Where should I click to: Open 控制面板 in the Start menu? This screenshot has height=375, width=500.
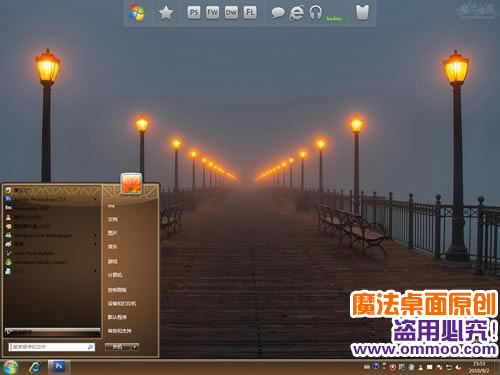tap(117, 290)
